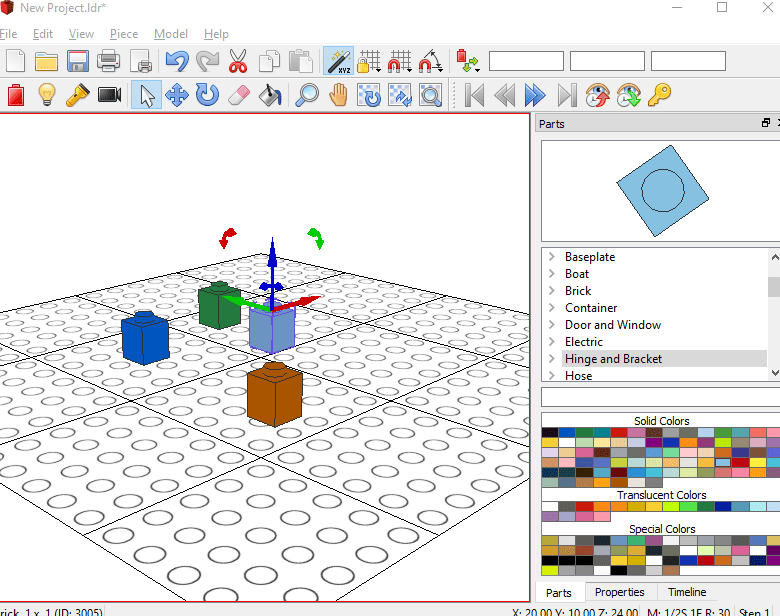The width and height of the screenshot is (780, 616).
Task: Pick the Paint Bucket tool
Action: [x=269, y=95]
